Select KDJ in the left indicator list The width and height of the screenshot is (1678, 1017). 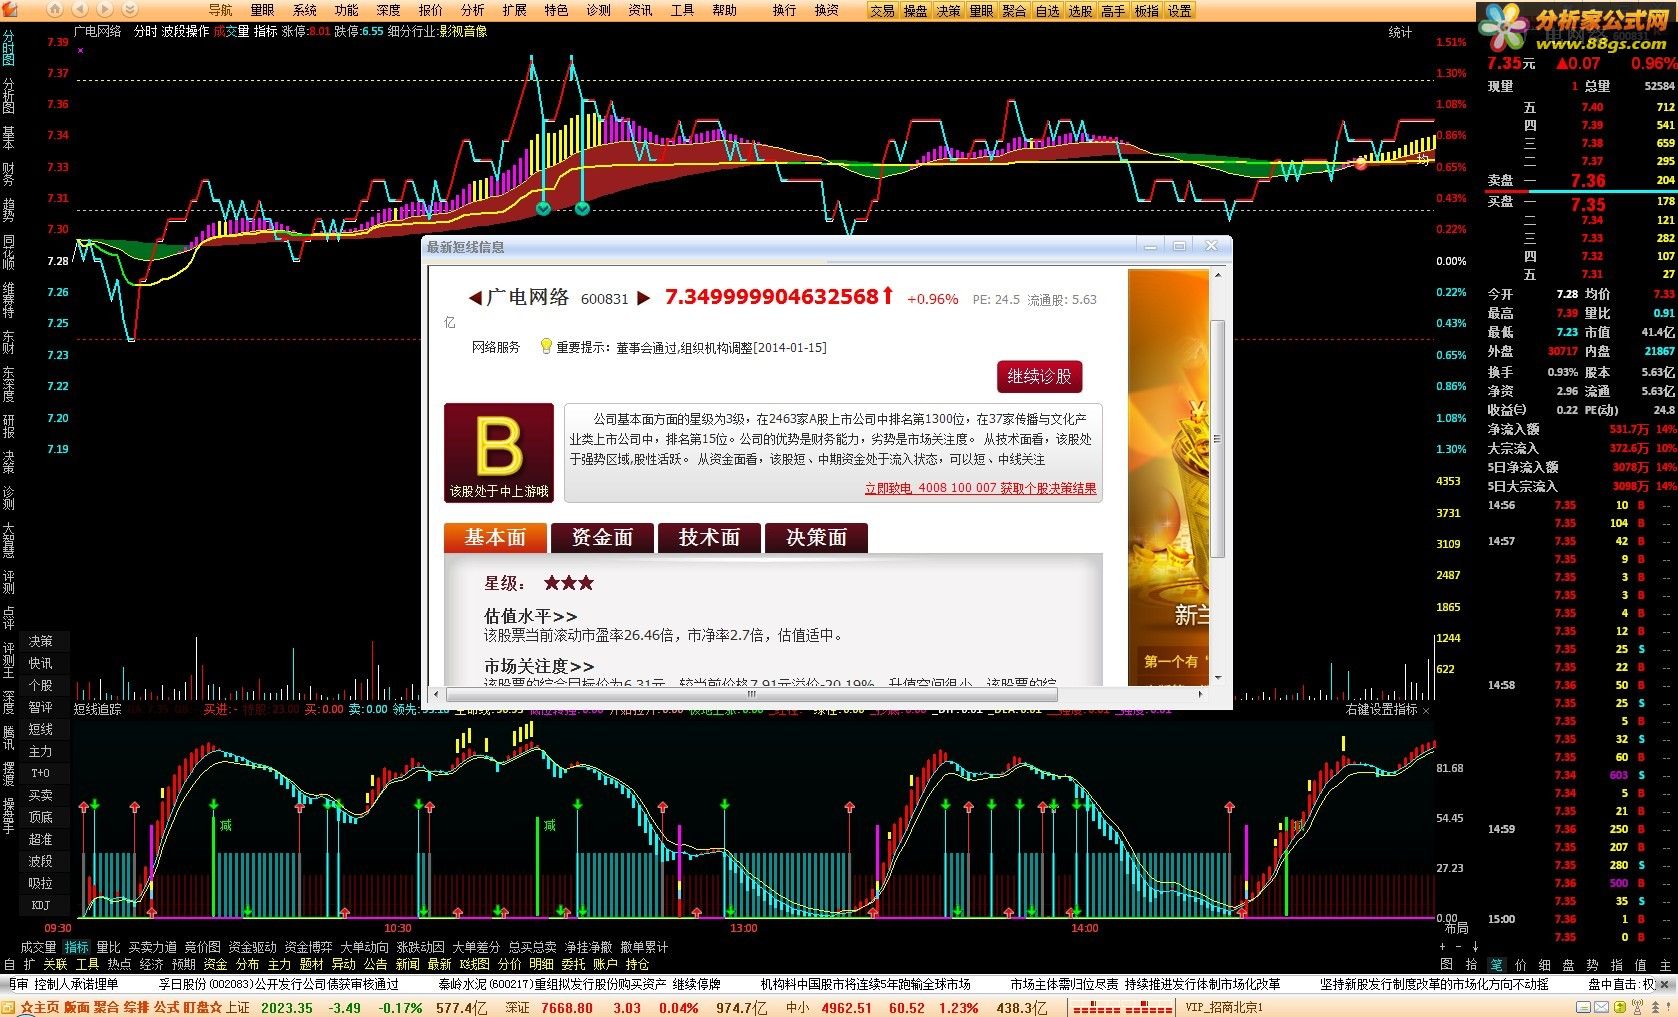[40, 905]
